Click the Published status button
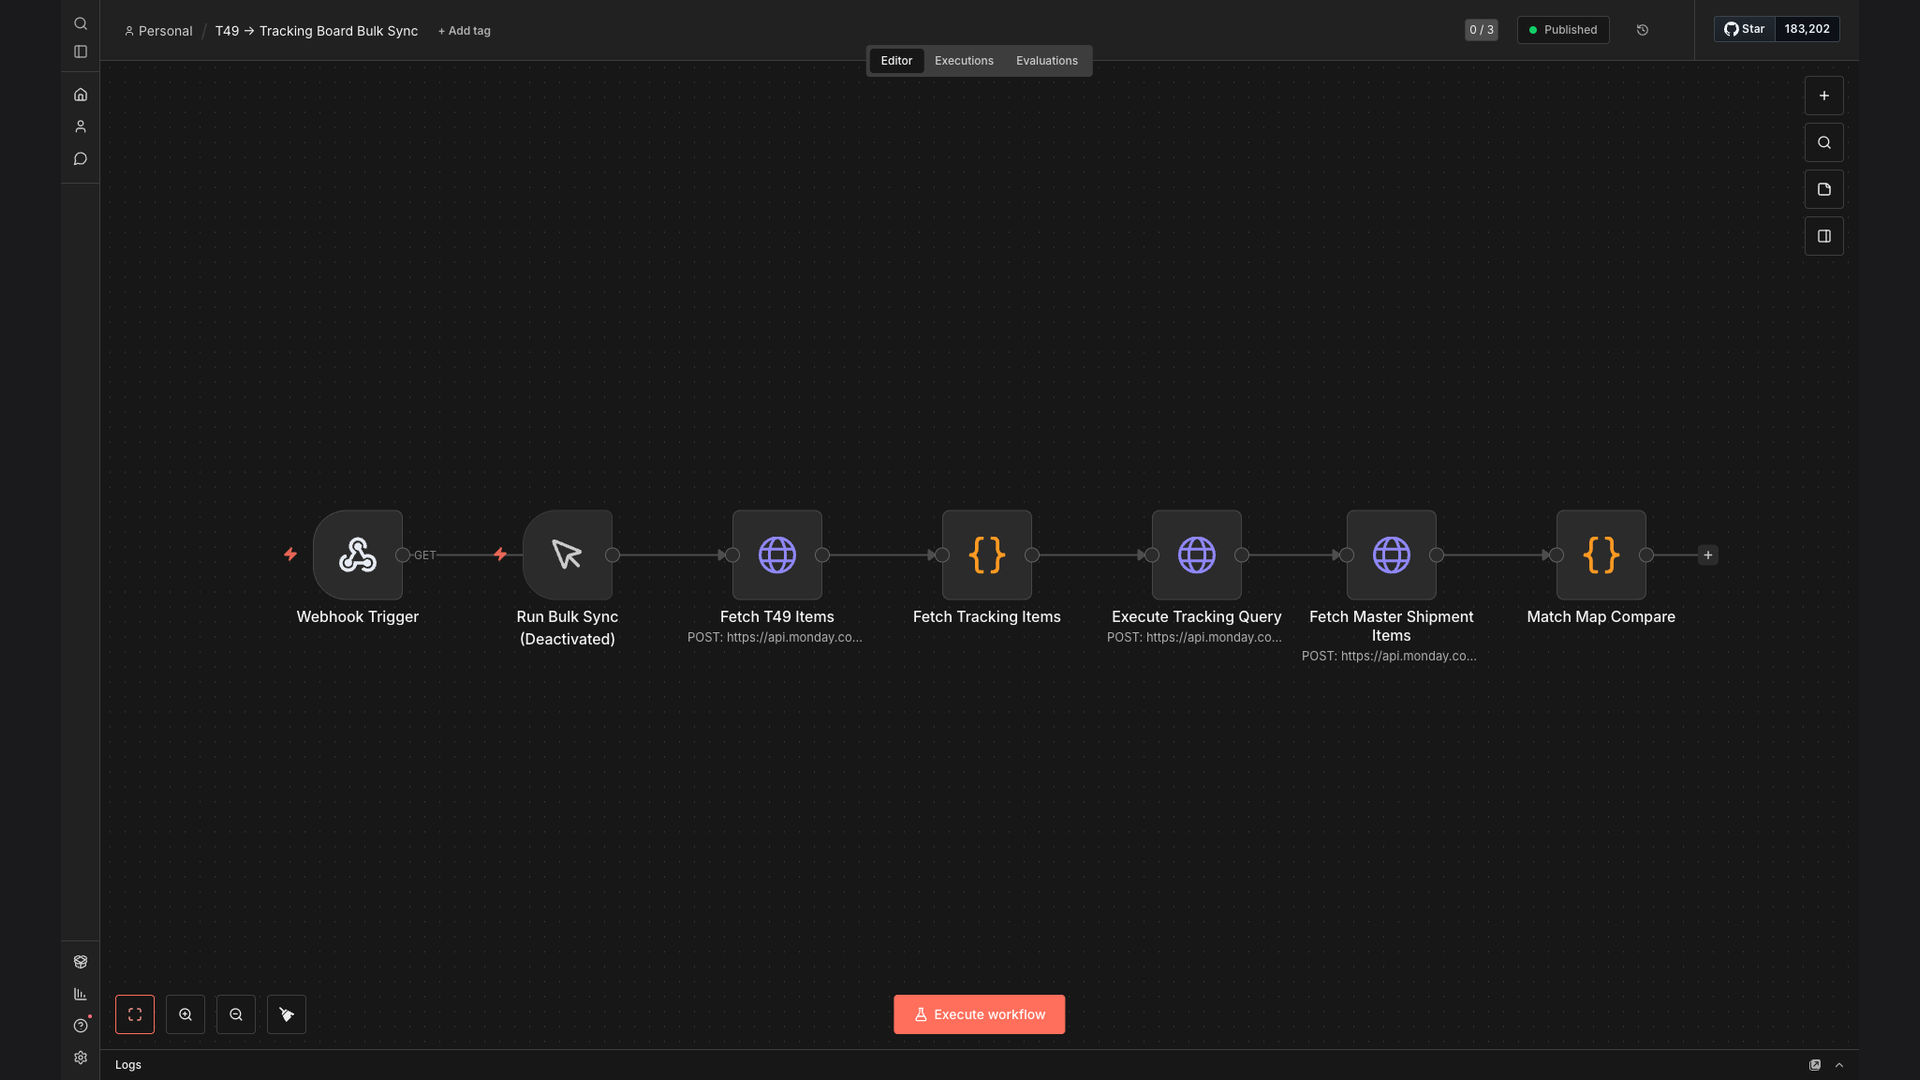Image resolution: width=1920 pixels, height=1080 pixels. 1563,30
